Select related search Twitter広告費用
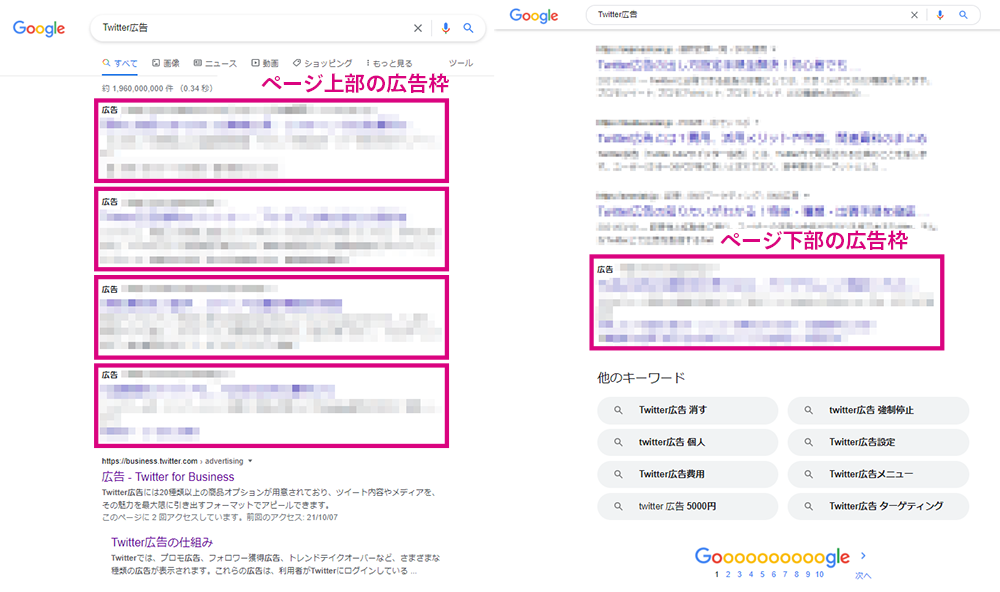 (x=688, y=474)
